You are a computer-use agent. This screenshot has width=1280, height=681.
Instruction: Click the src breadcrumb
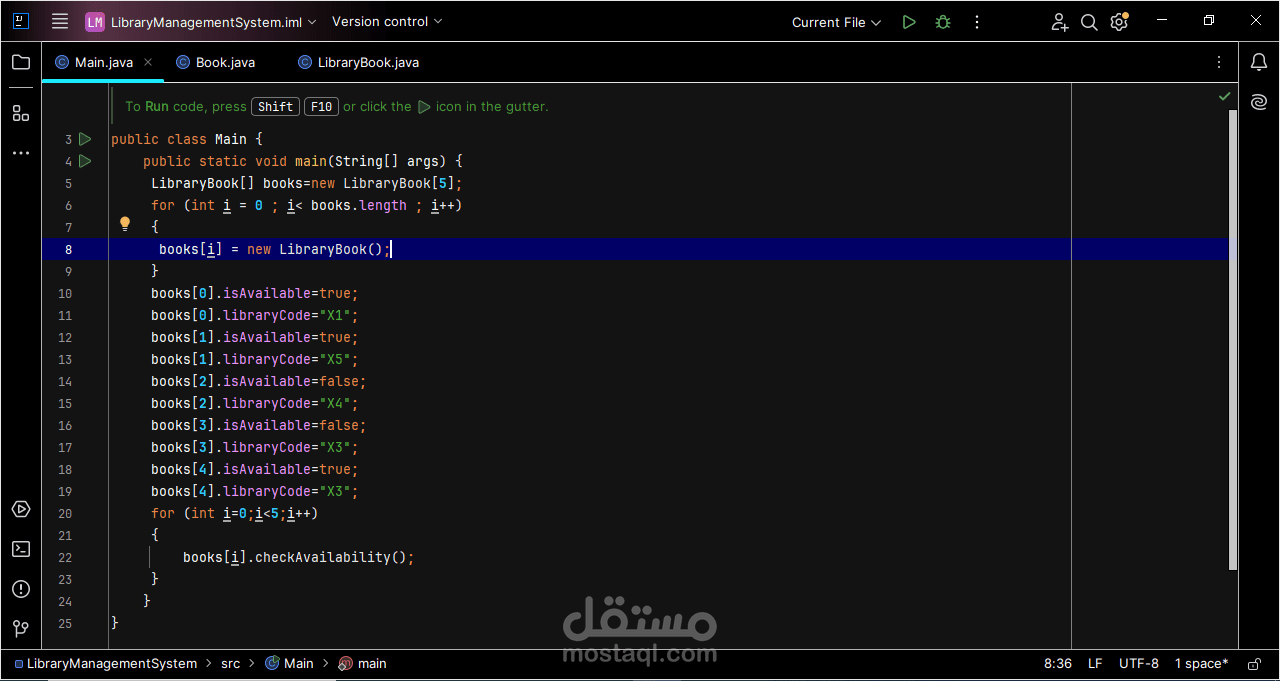tap(231, 663)
